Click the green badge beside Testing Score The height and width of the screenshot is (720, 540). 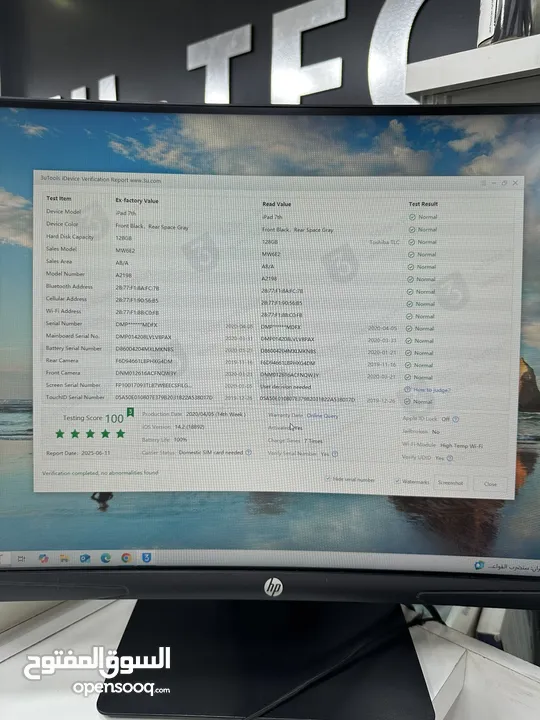click(130, 412)
